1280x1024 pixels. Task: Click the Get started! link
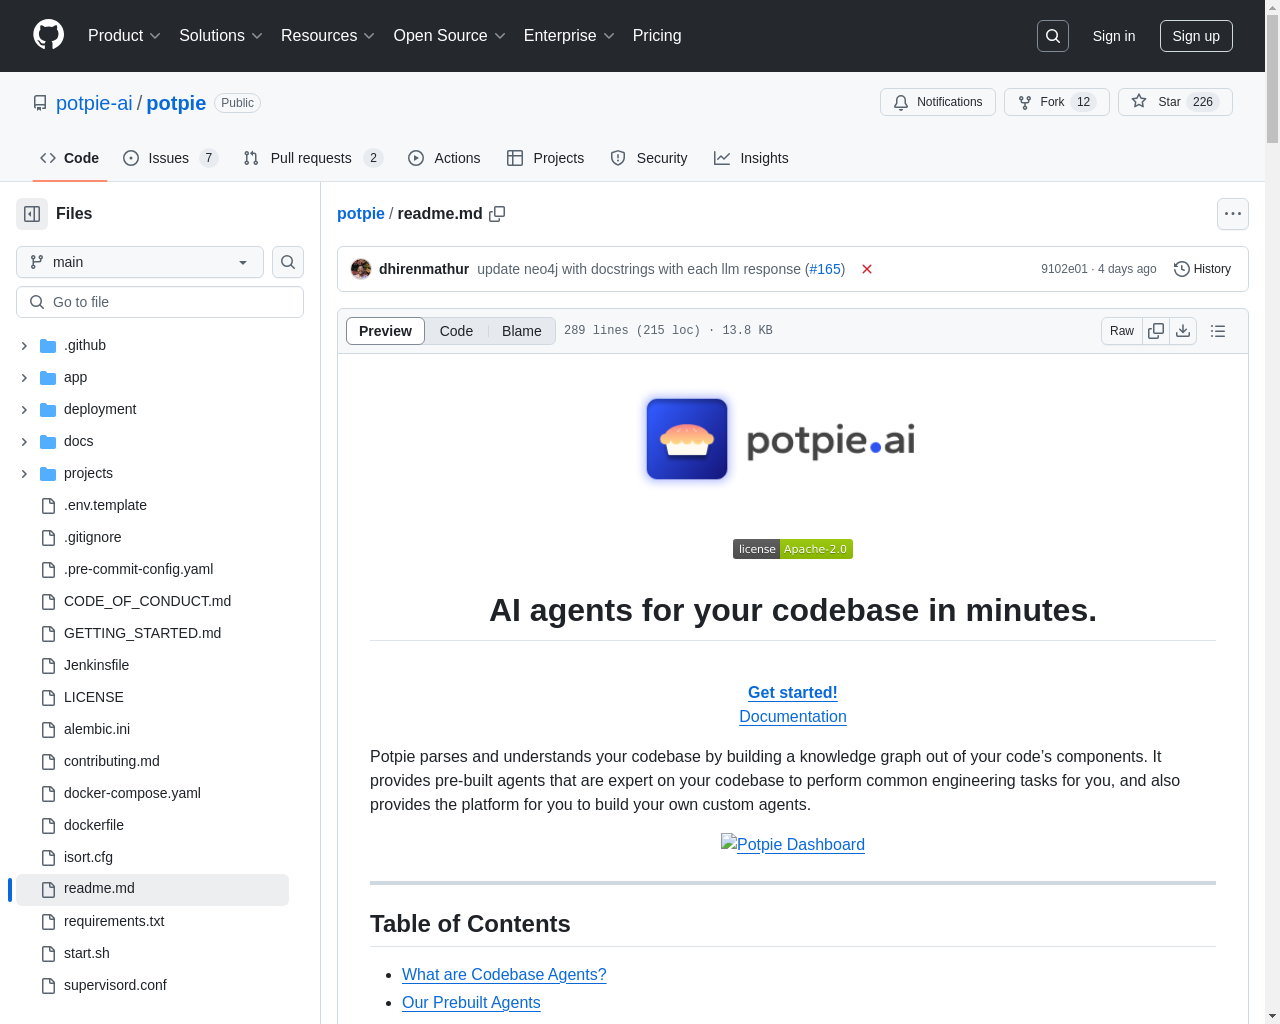(x=793, y=692)
